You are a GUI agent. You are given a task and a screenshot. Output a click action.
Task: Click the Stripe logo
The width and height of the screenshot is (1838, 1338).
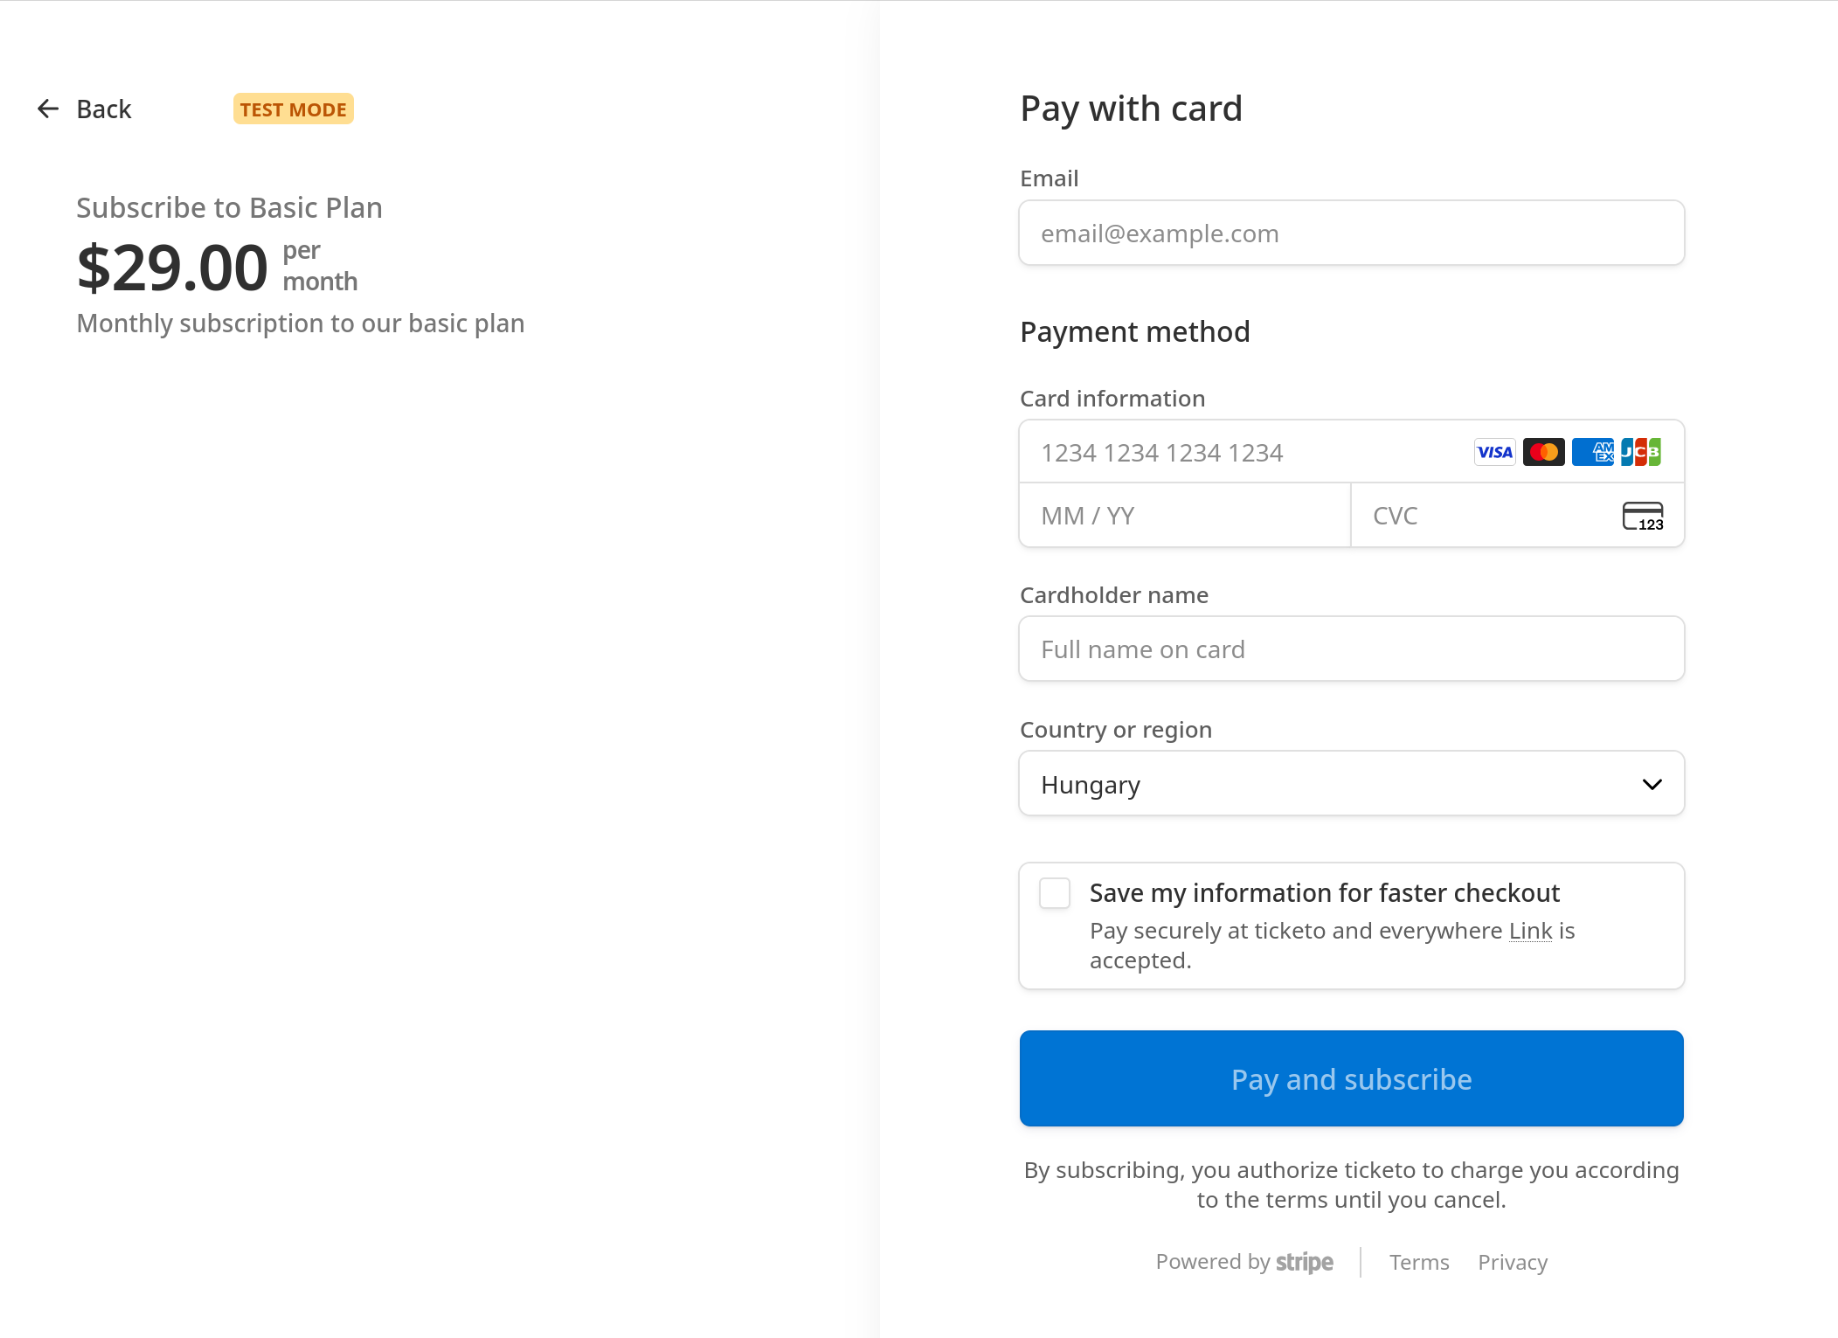point(1304,1262)
